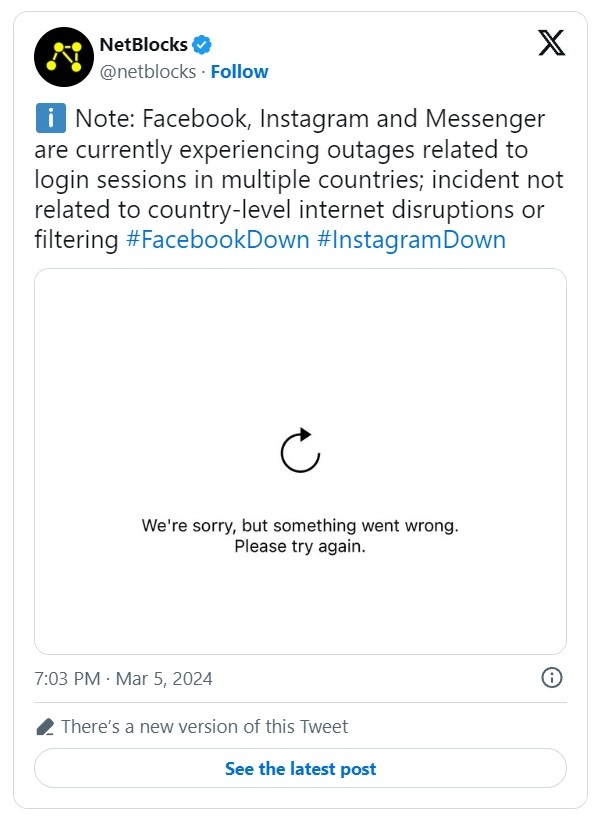The image size is (602, 824).
Task: Click the "Please try again." text
Action: (300, 547)
